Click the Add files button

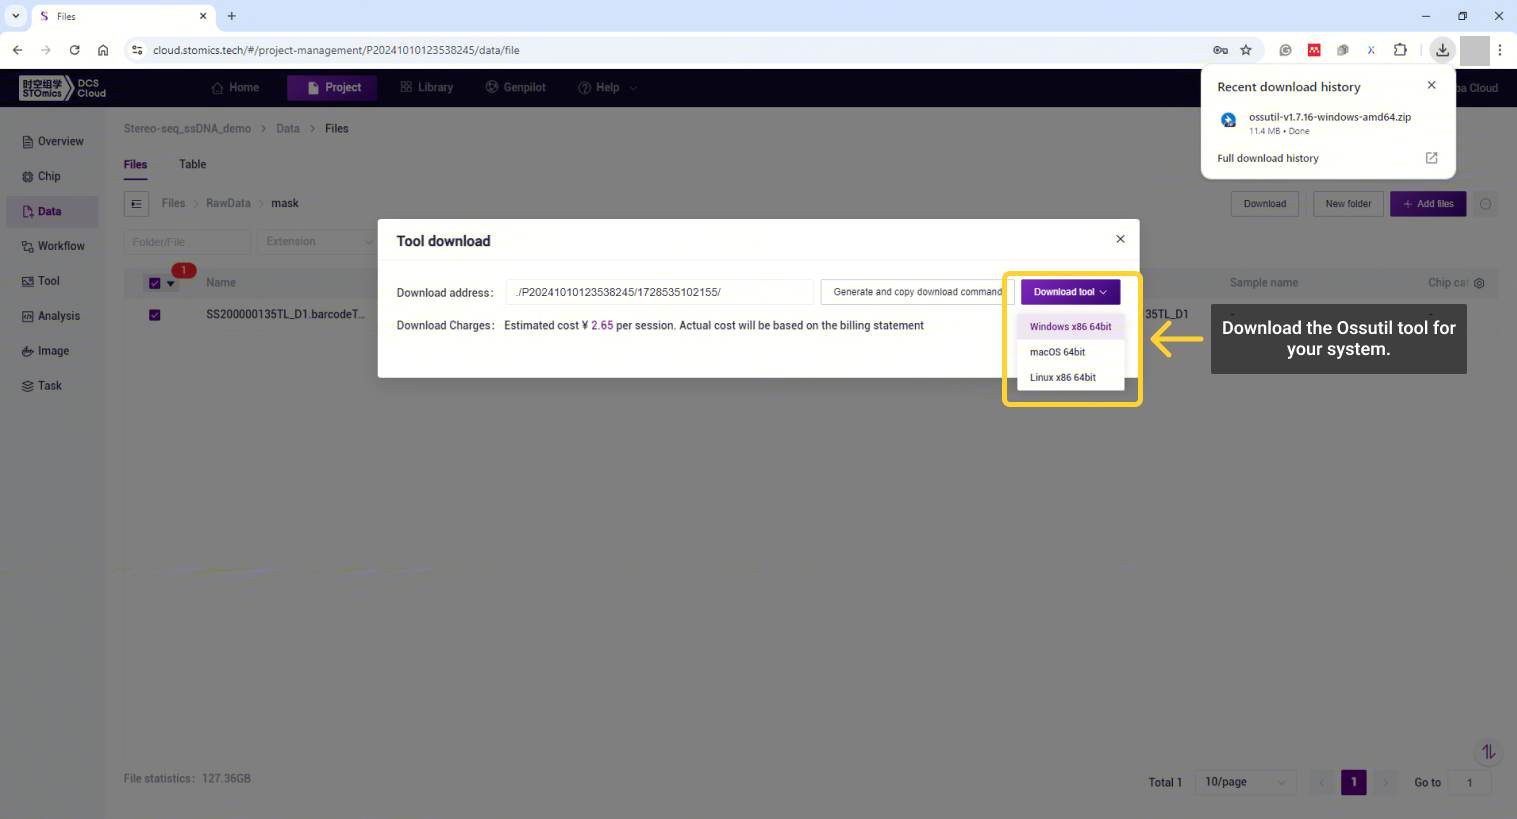click(1428, 204)
